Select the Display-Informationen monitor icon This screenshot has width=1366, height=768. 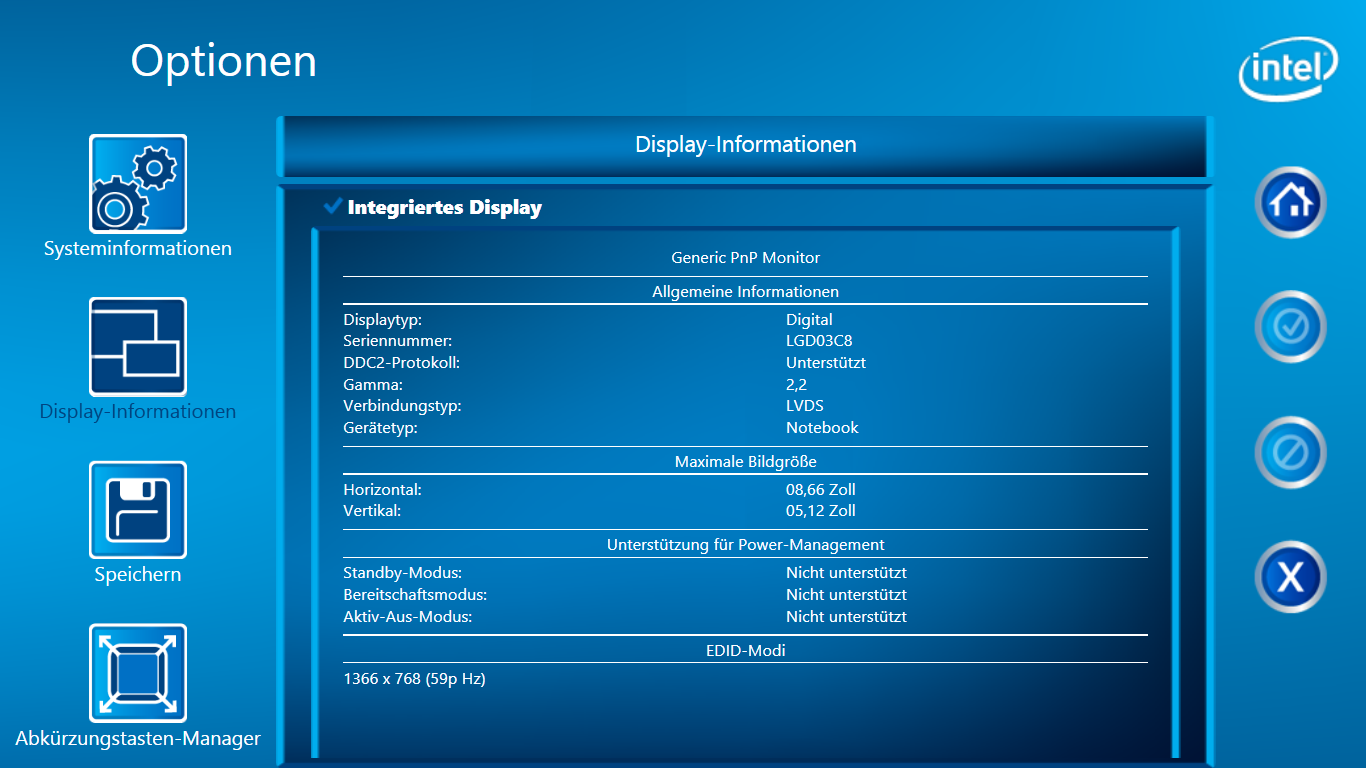pyautogui.click(x=138, y=347)
